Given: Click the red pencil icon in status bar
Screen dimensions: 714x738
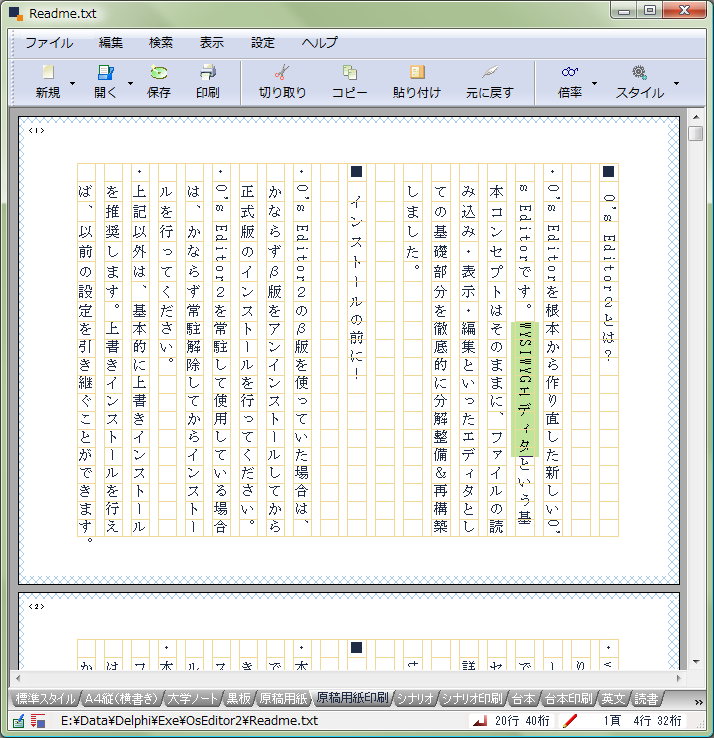Looking at the screenshot, I should click(x=570, y=721).
